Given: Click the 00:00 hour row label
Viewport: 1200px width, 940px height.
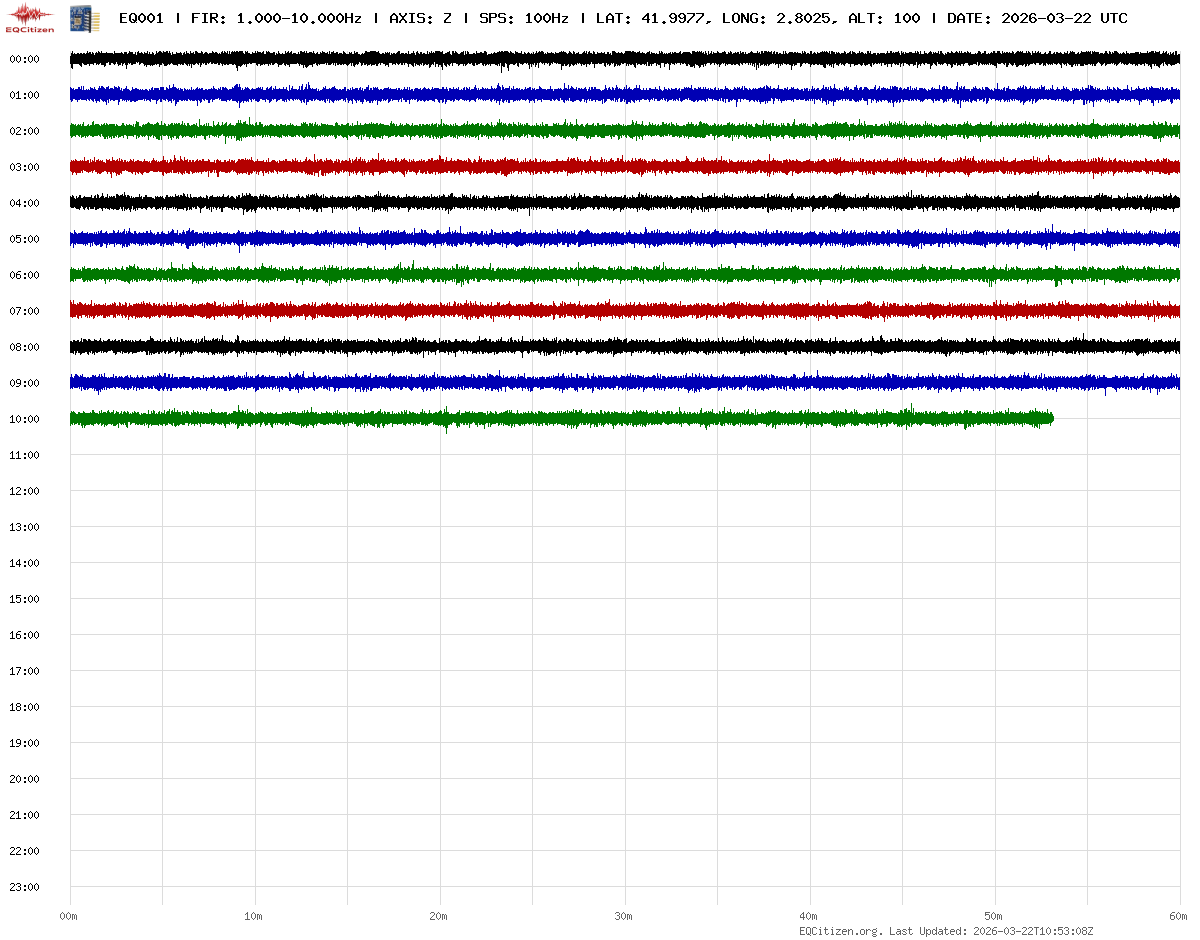Looking at the screenshot, I should [24, 59].
